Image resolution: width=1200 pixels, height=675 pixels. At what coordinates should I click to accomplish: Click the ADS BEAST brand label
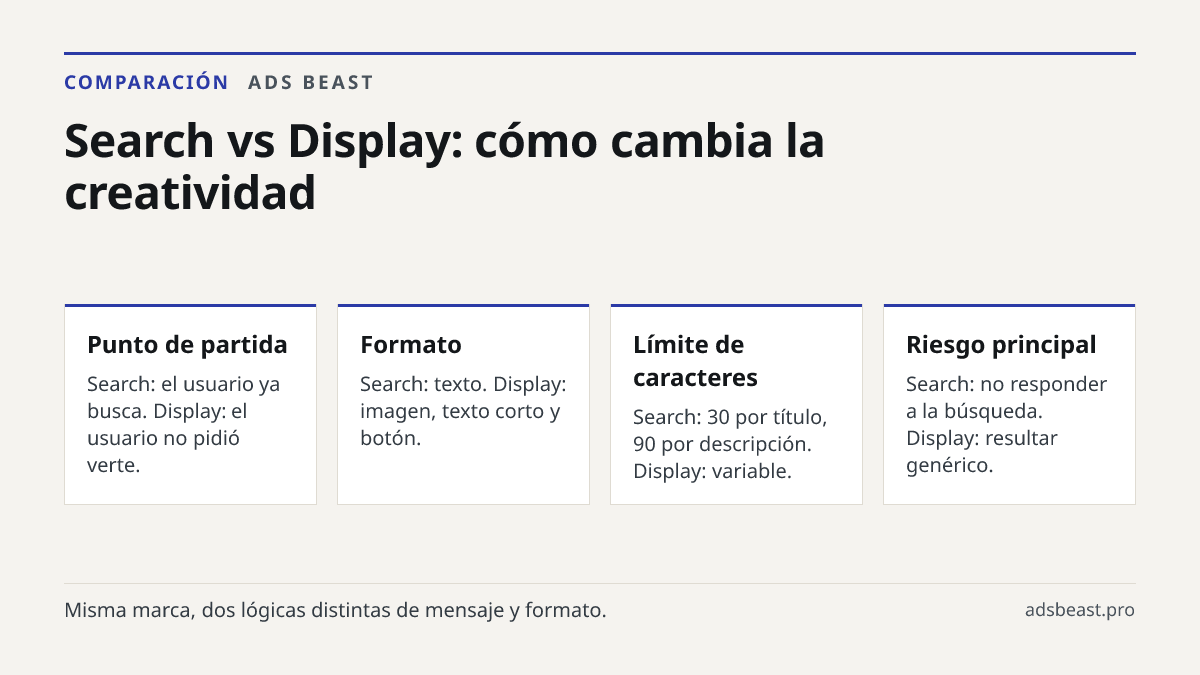tap(311, 82)
